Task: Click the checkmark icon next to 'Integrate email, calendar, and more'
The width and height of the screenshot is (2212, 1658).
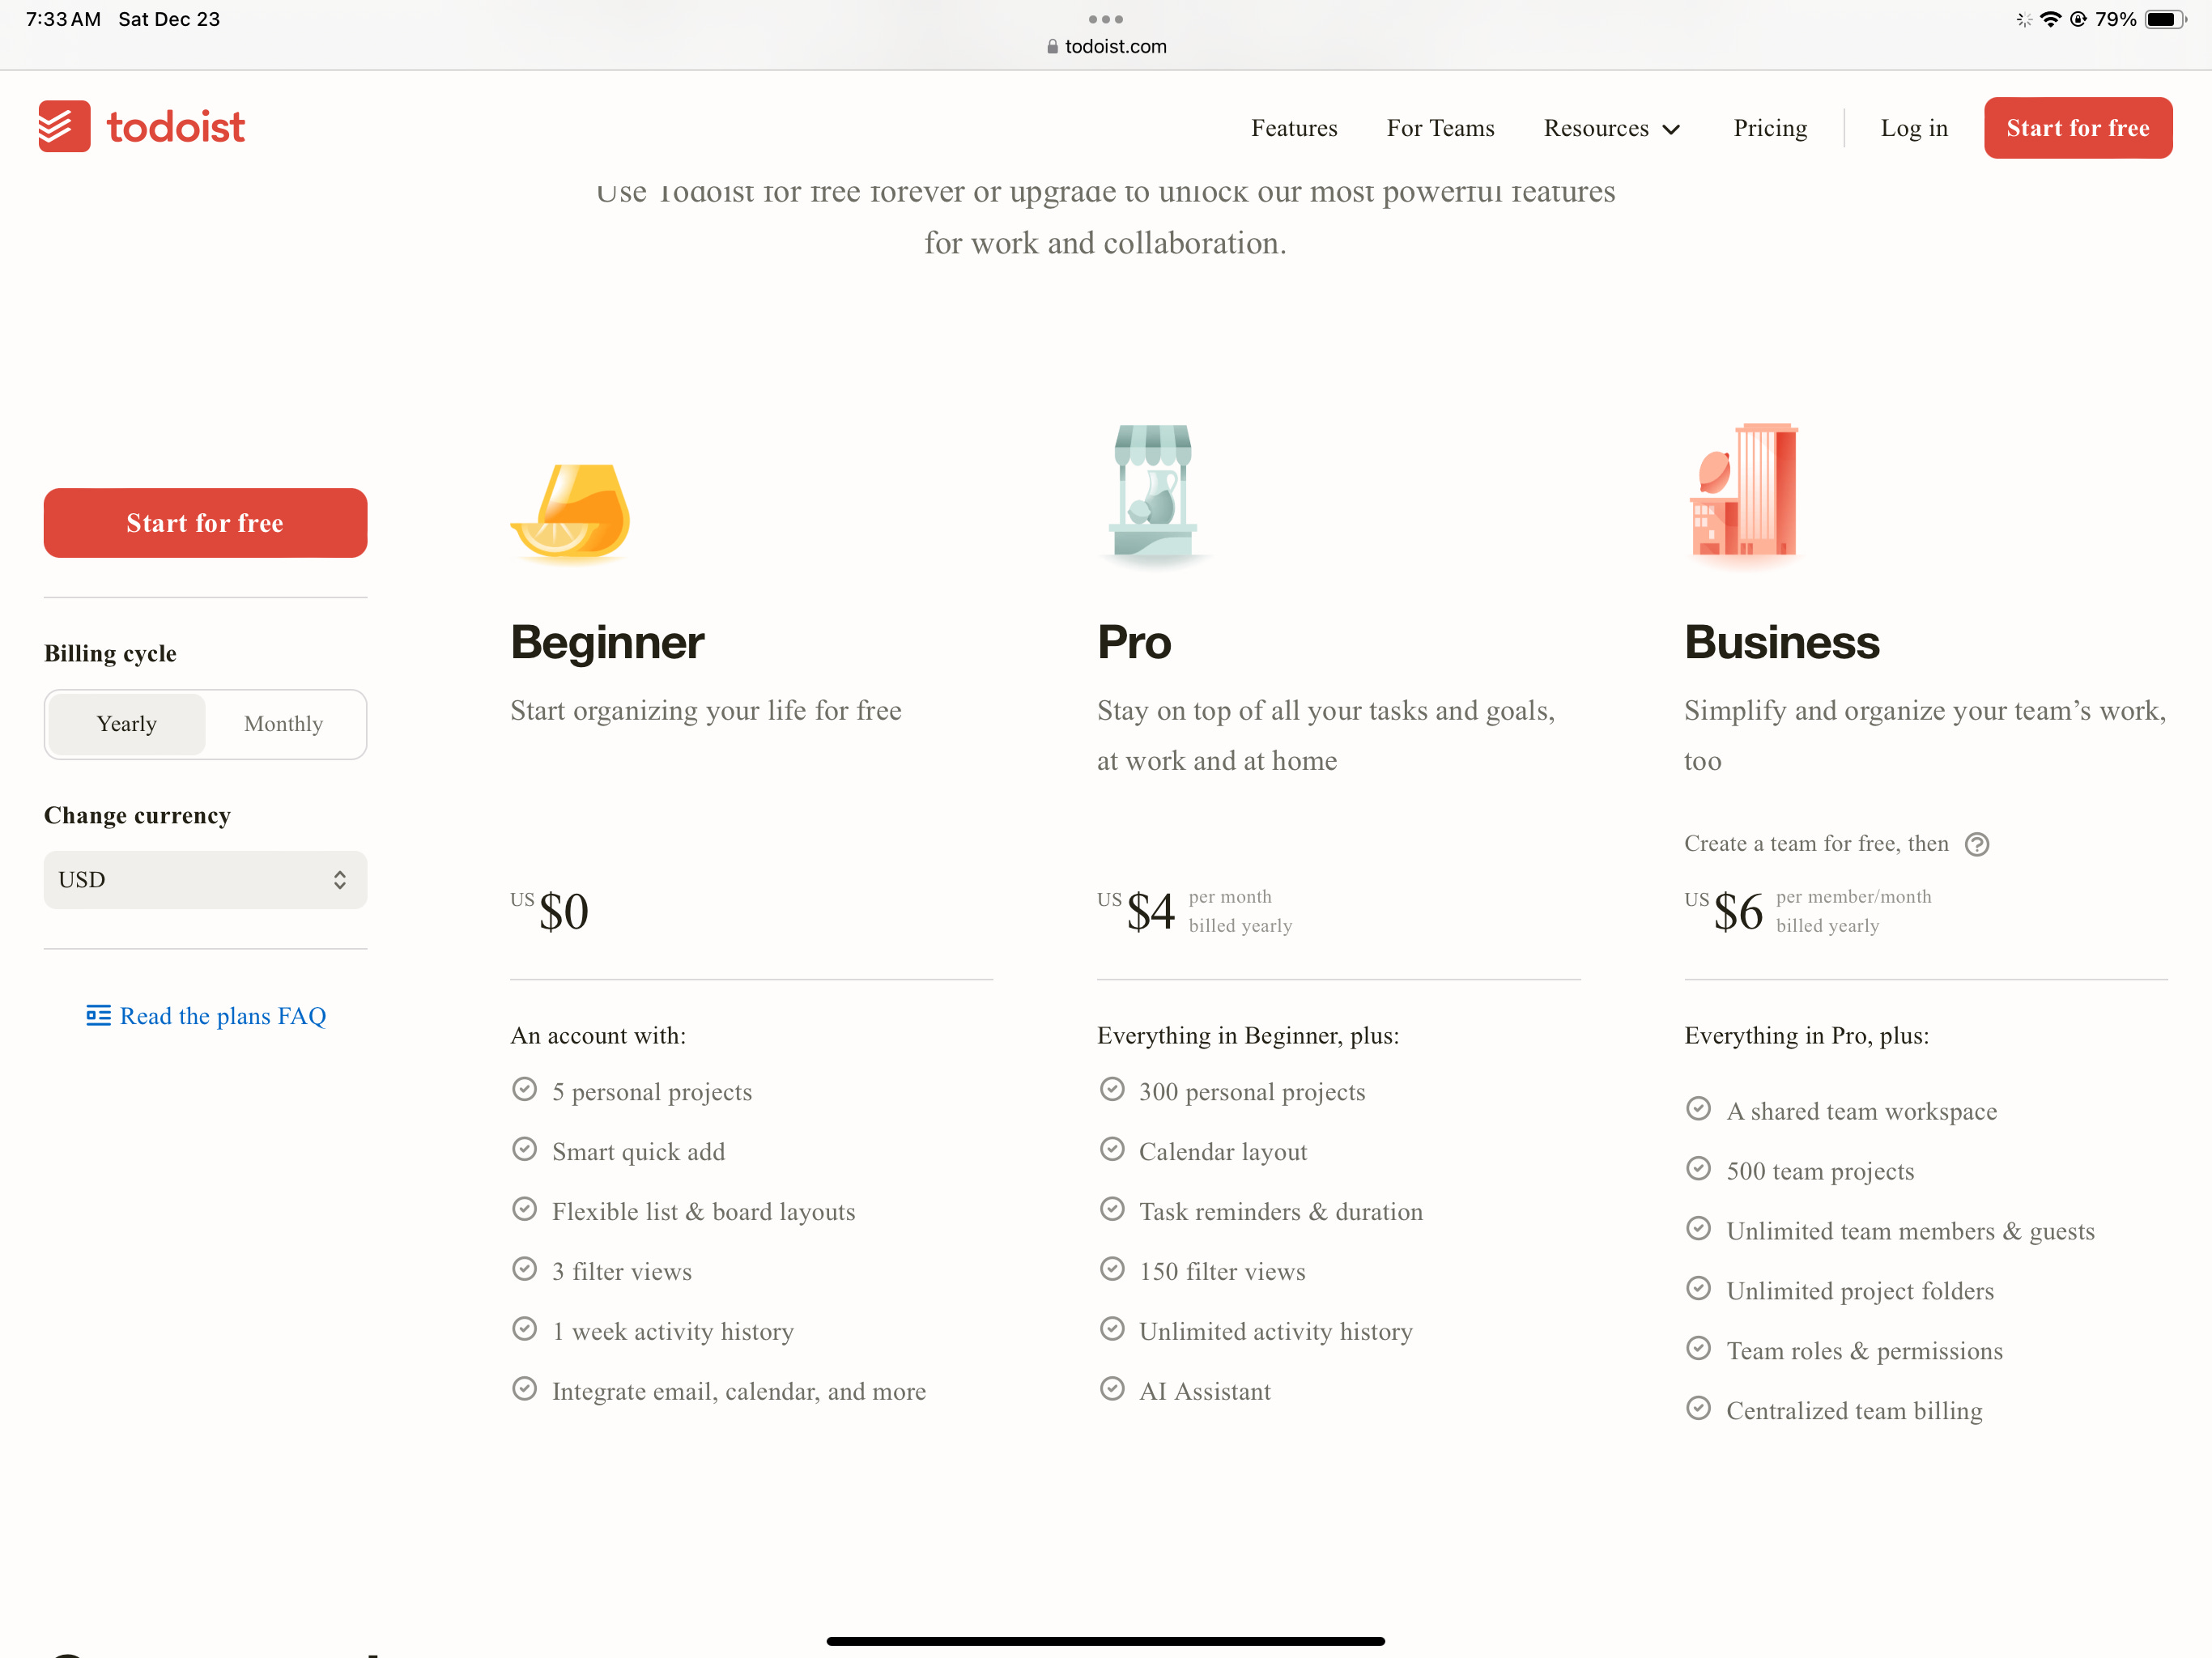Action: (524, 1389)
